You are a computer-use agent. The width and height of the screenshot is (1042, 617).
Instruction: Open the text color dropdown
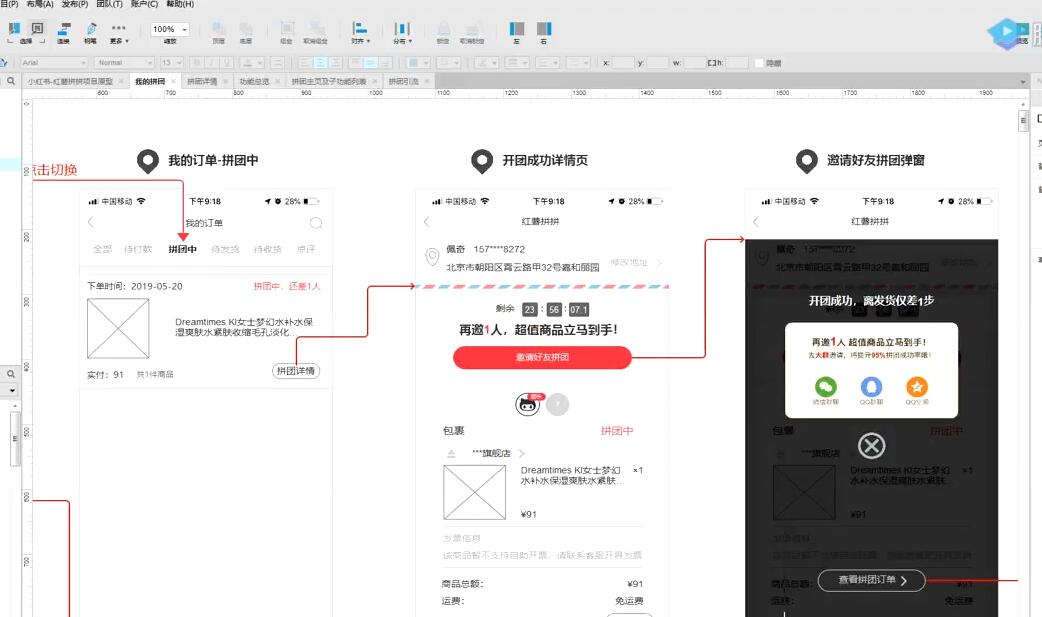[252, 62]
